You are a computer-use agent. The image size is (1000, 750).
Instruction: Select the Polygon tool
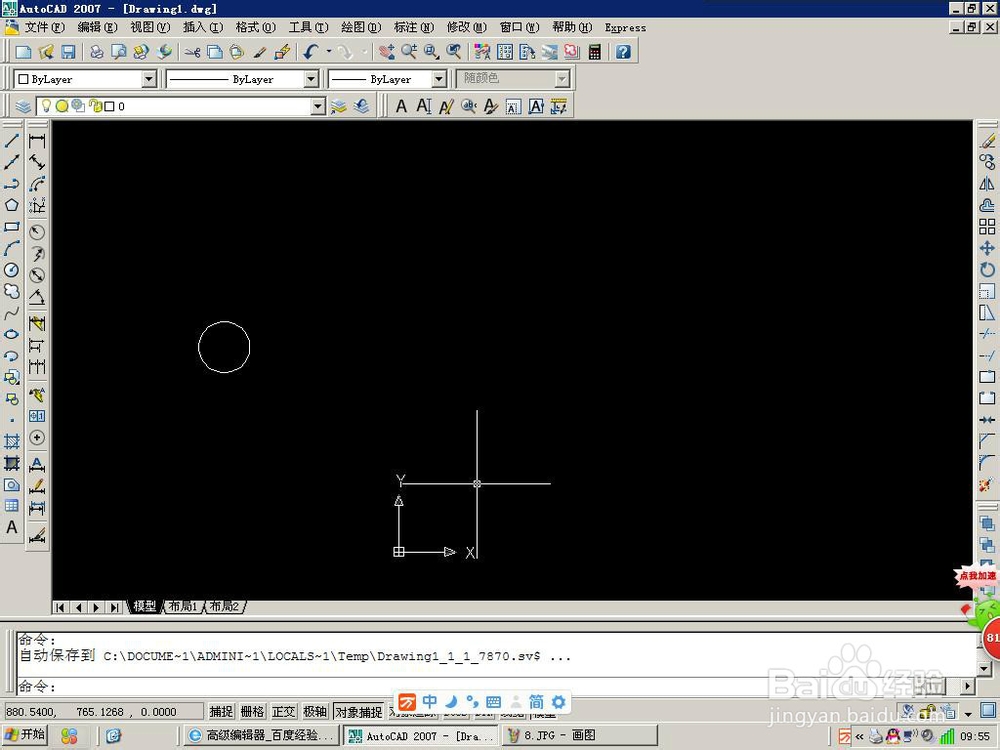pos(11,205)
